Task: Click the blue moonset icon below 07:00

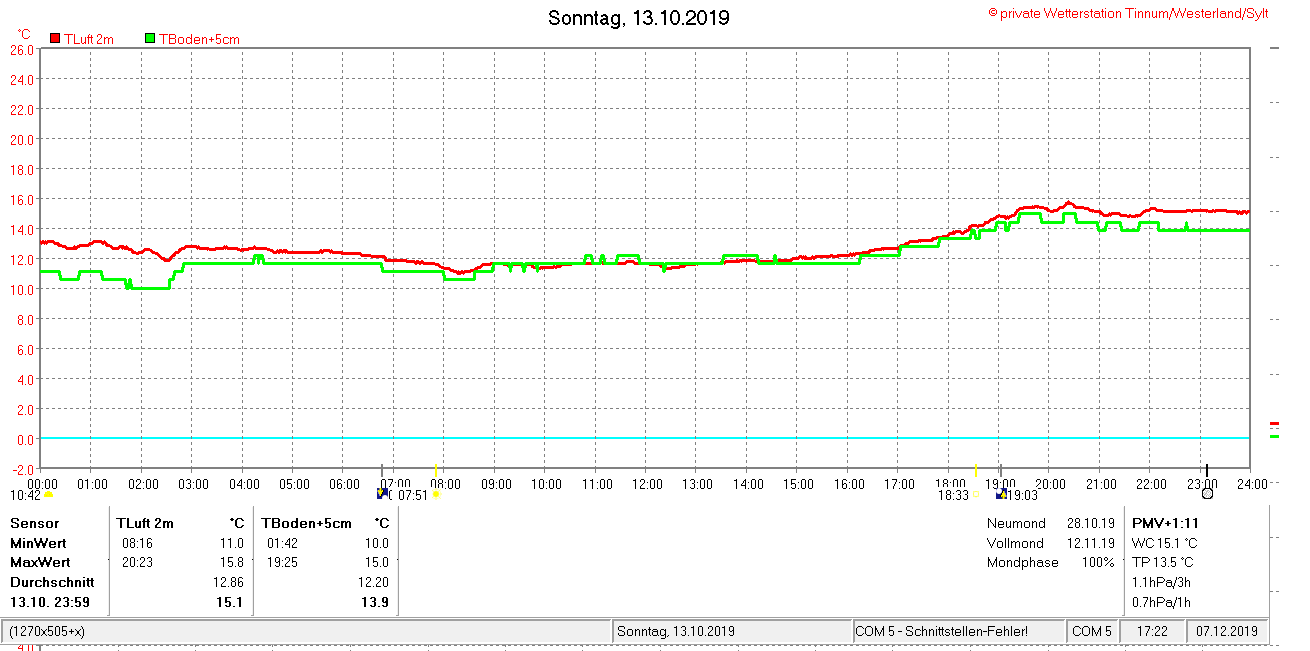Action: (x=382, y=494)
